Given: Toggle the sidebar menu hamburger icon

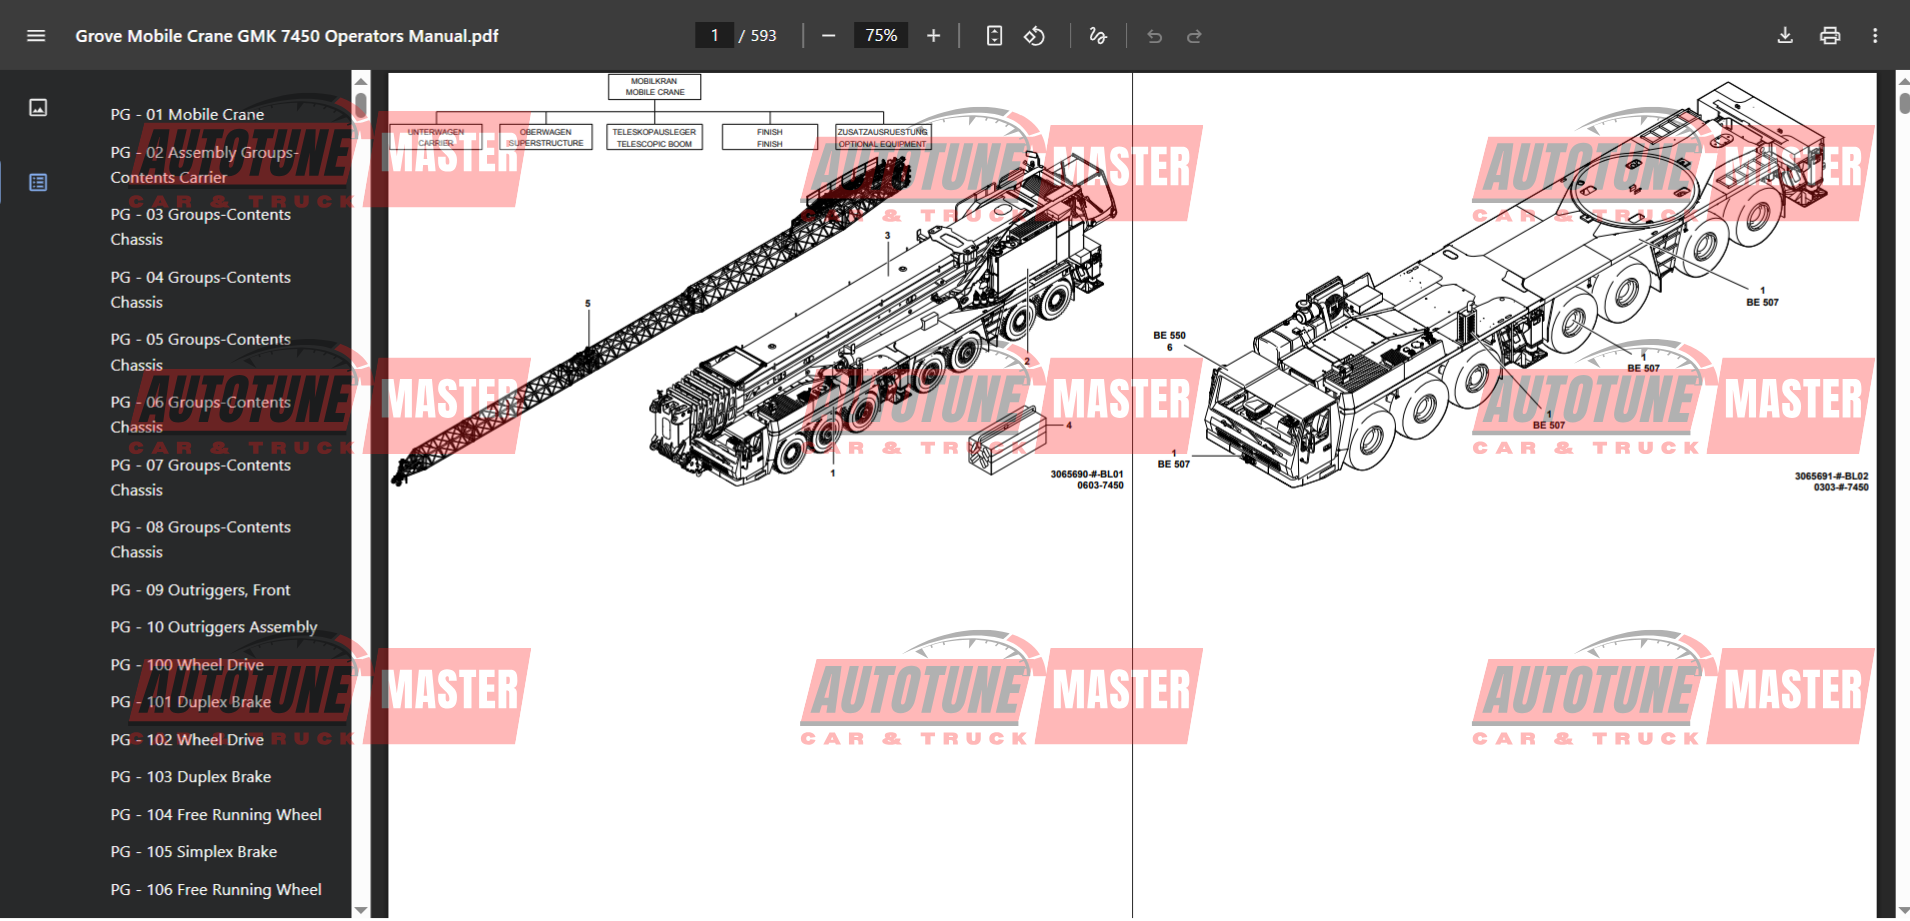Looking at the screenshot, I should [x=36, y=36].
